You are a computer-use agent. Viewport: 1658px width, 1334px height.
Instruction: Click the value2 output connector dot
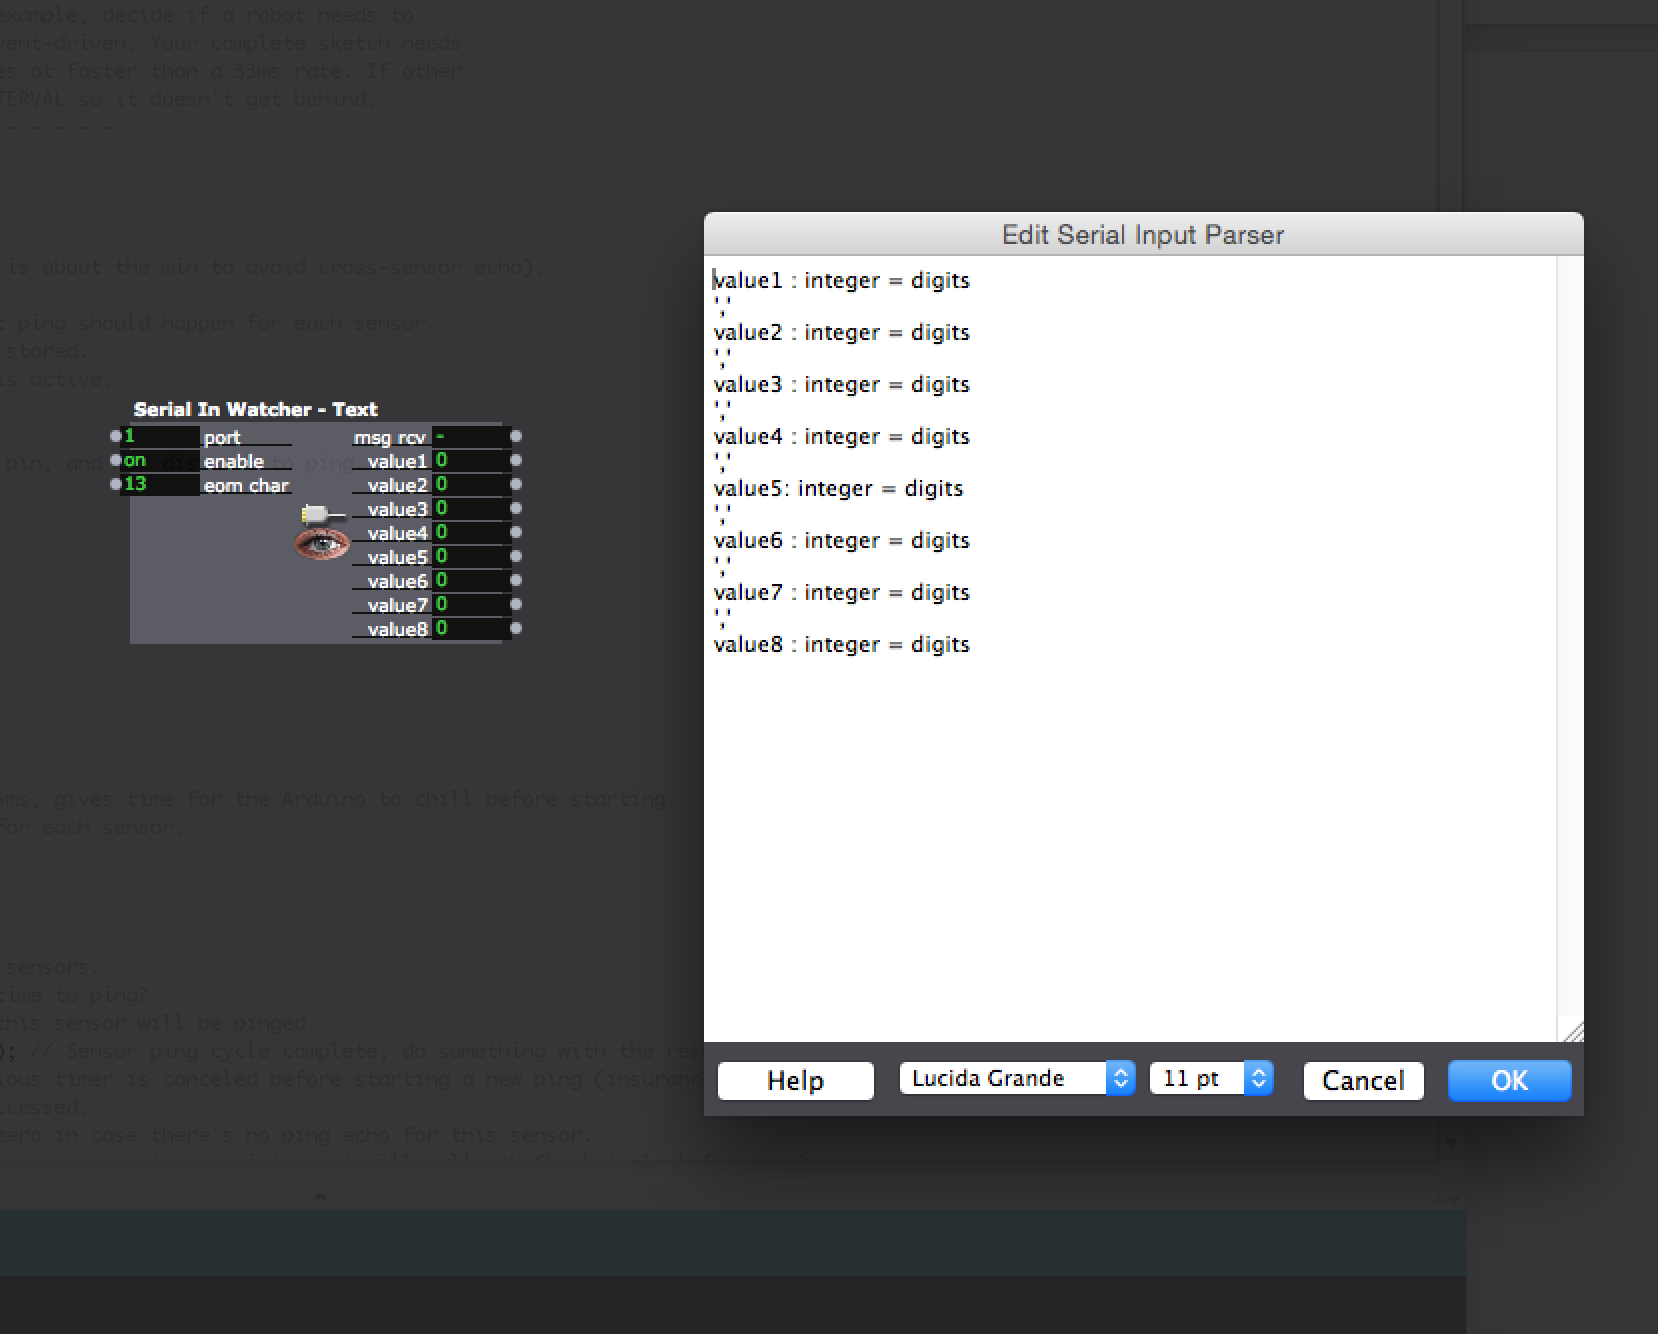pos(516,484)
